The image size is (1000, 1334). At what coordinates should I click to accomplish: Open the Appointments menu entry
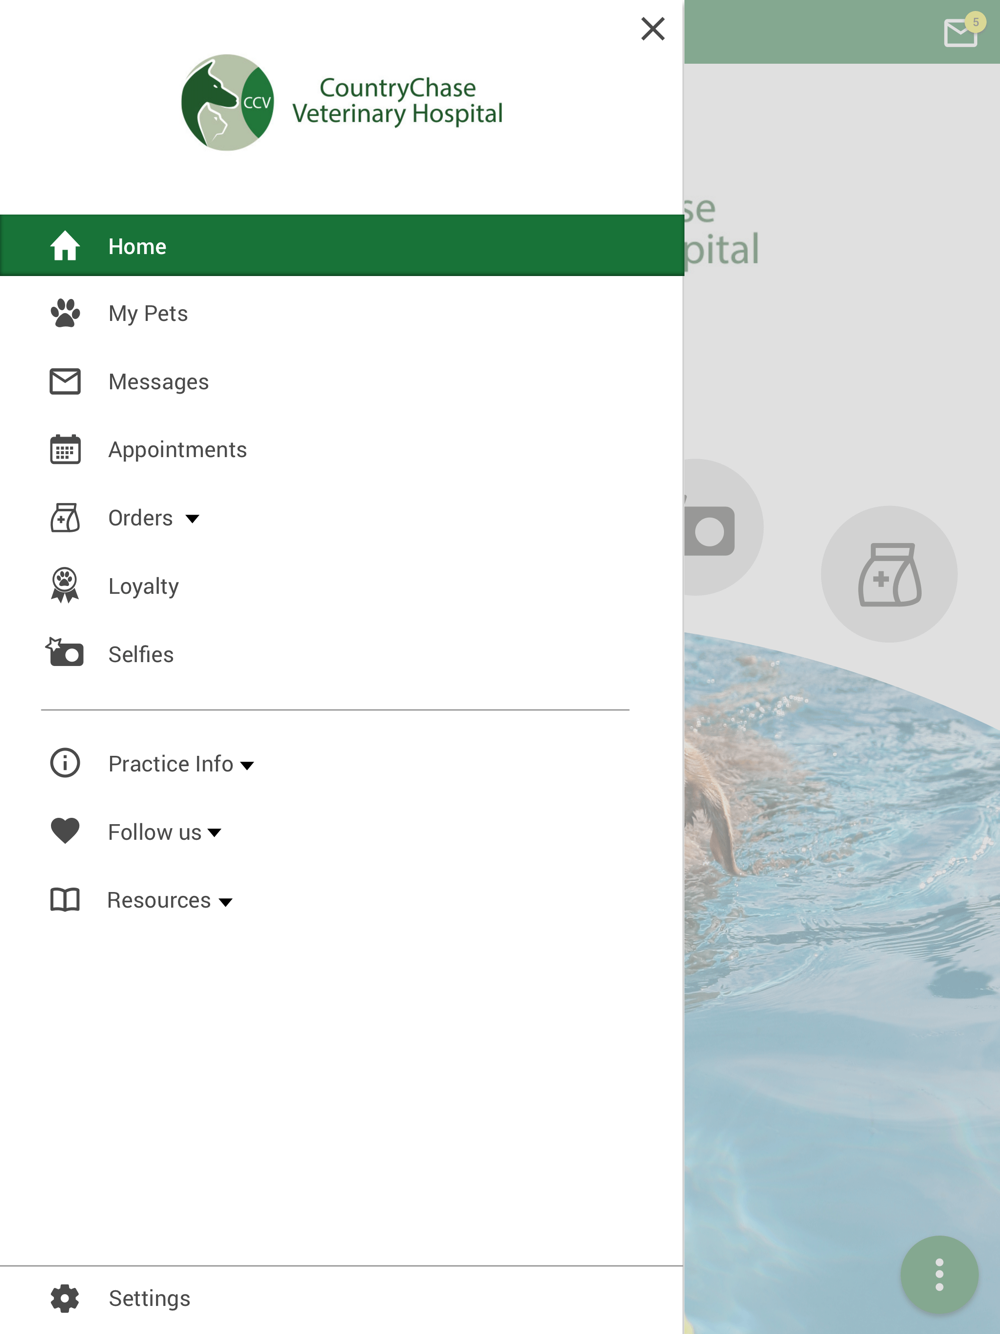[x=177, y=450]
